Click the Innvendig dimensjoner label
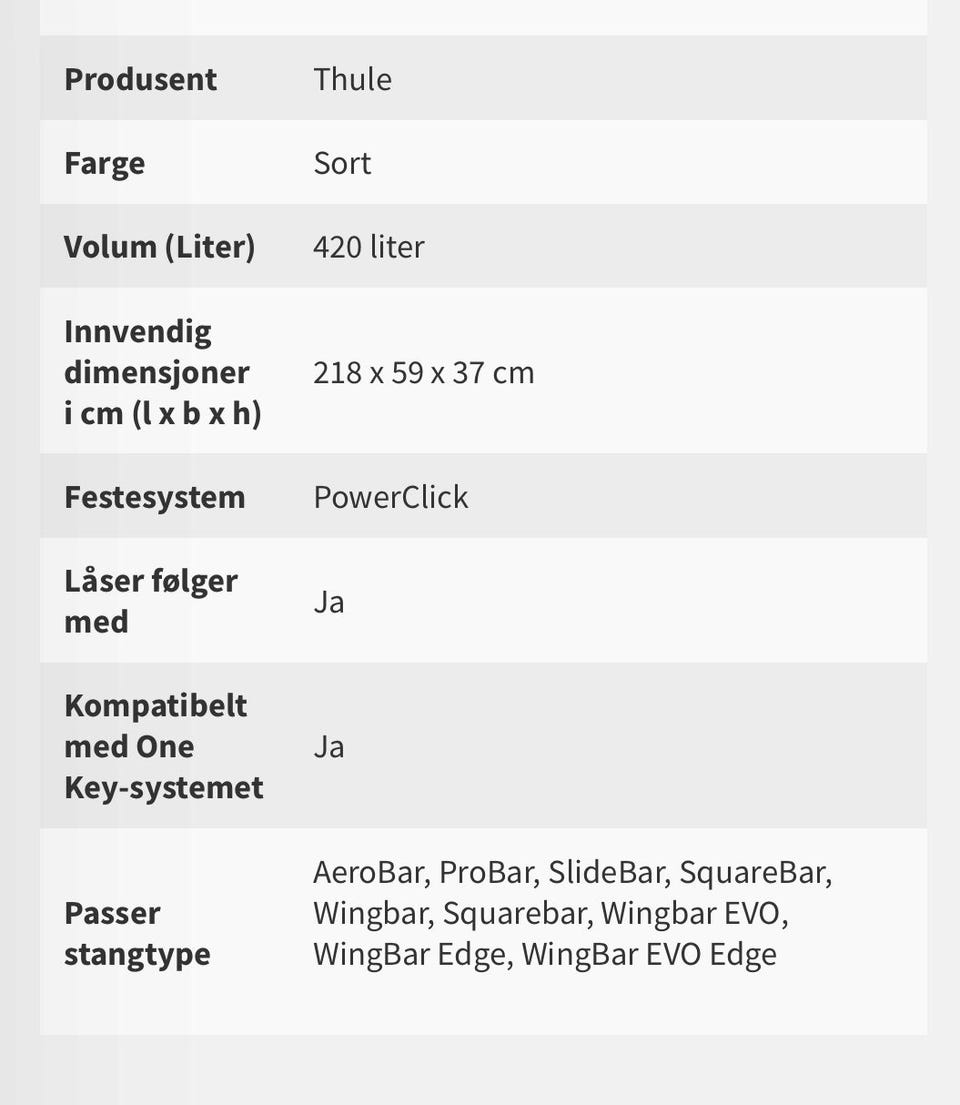Screen dimensions: 960x1105 coord(162,372)
